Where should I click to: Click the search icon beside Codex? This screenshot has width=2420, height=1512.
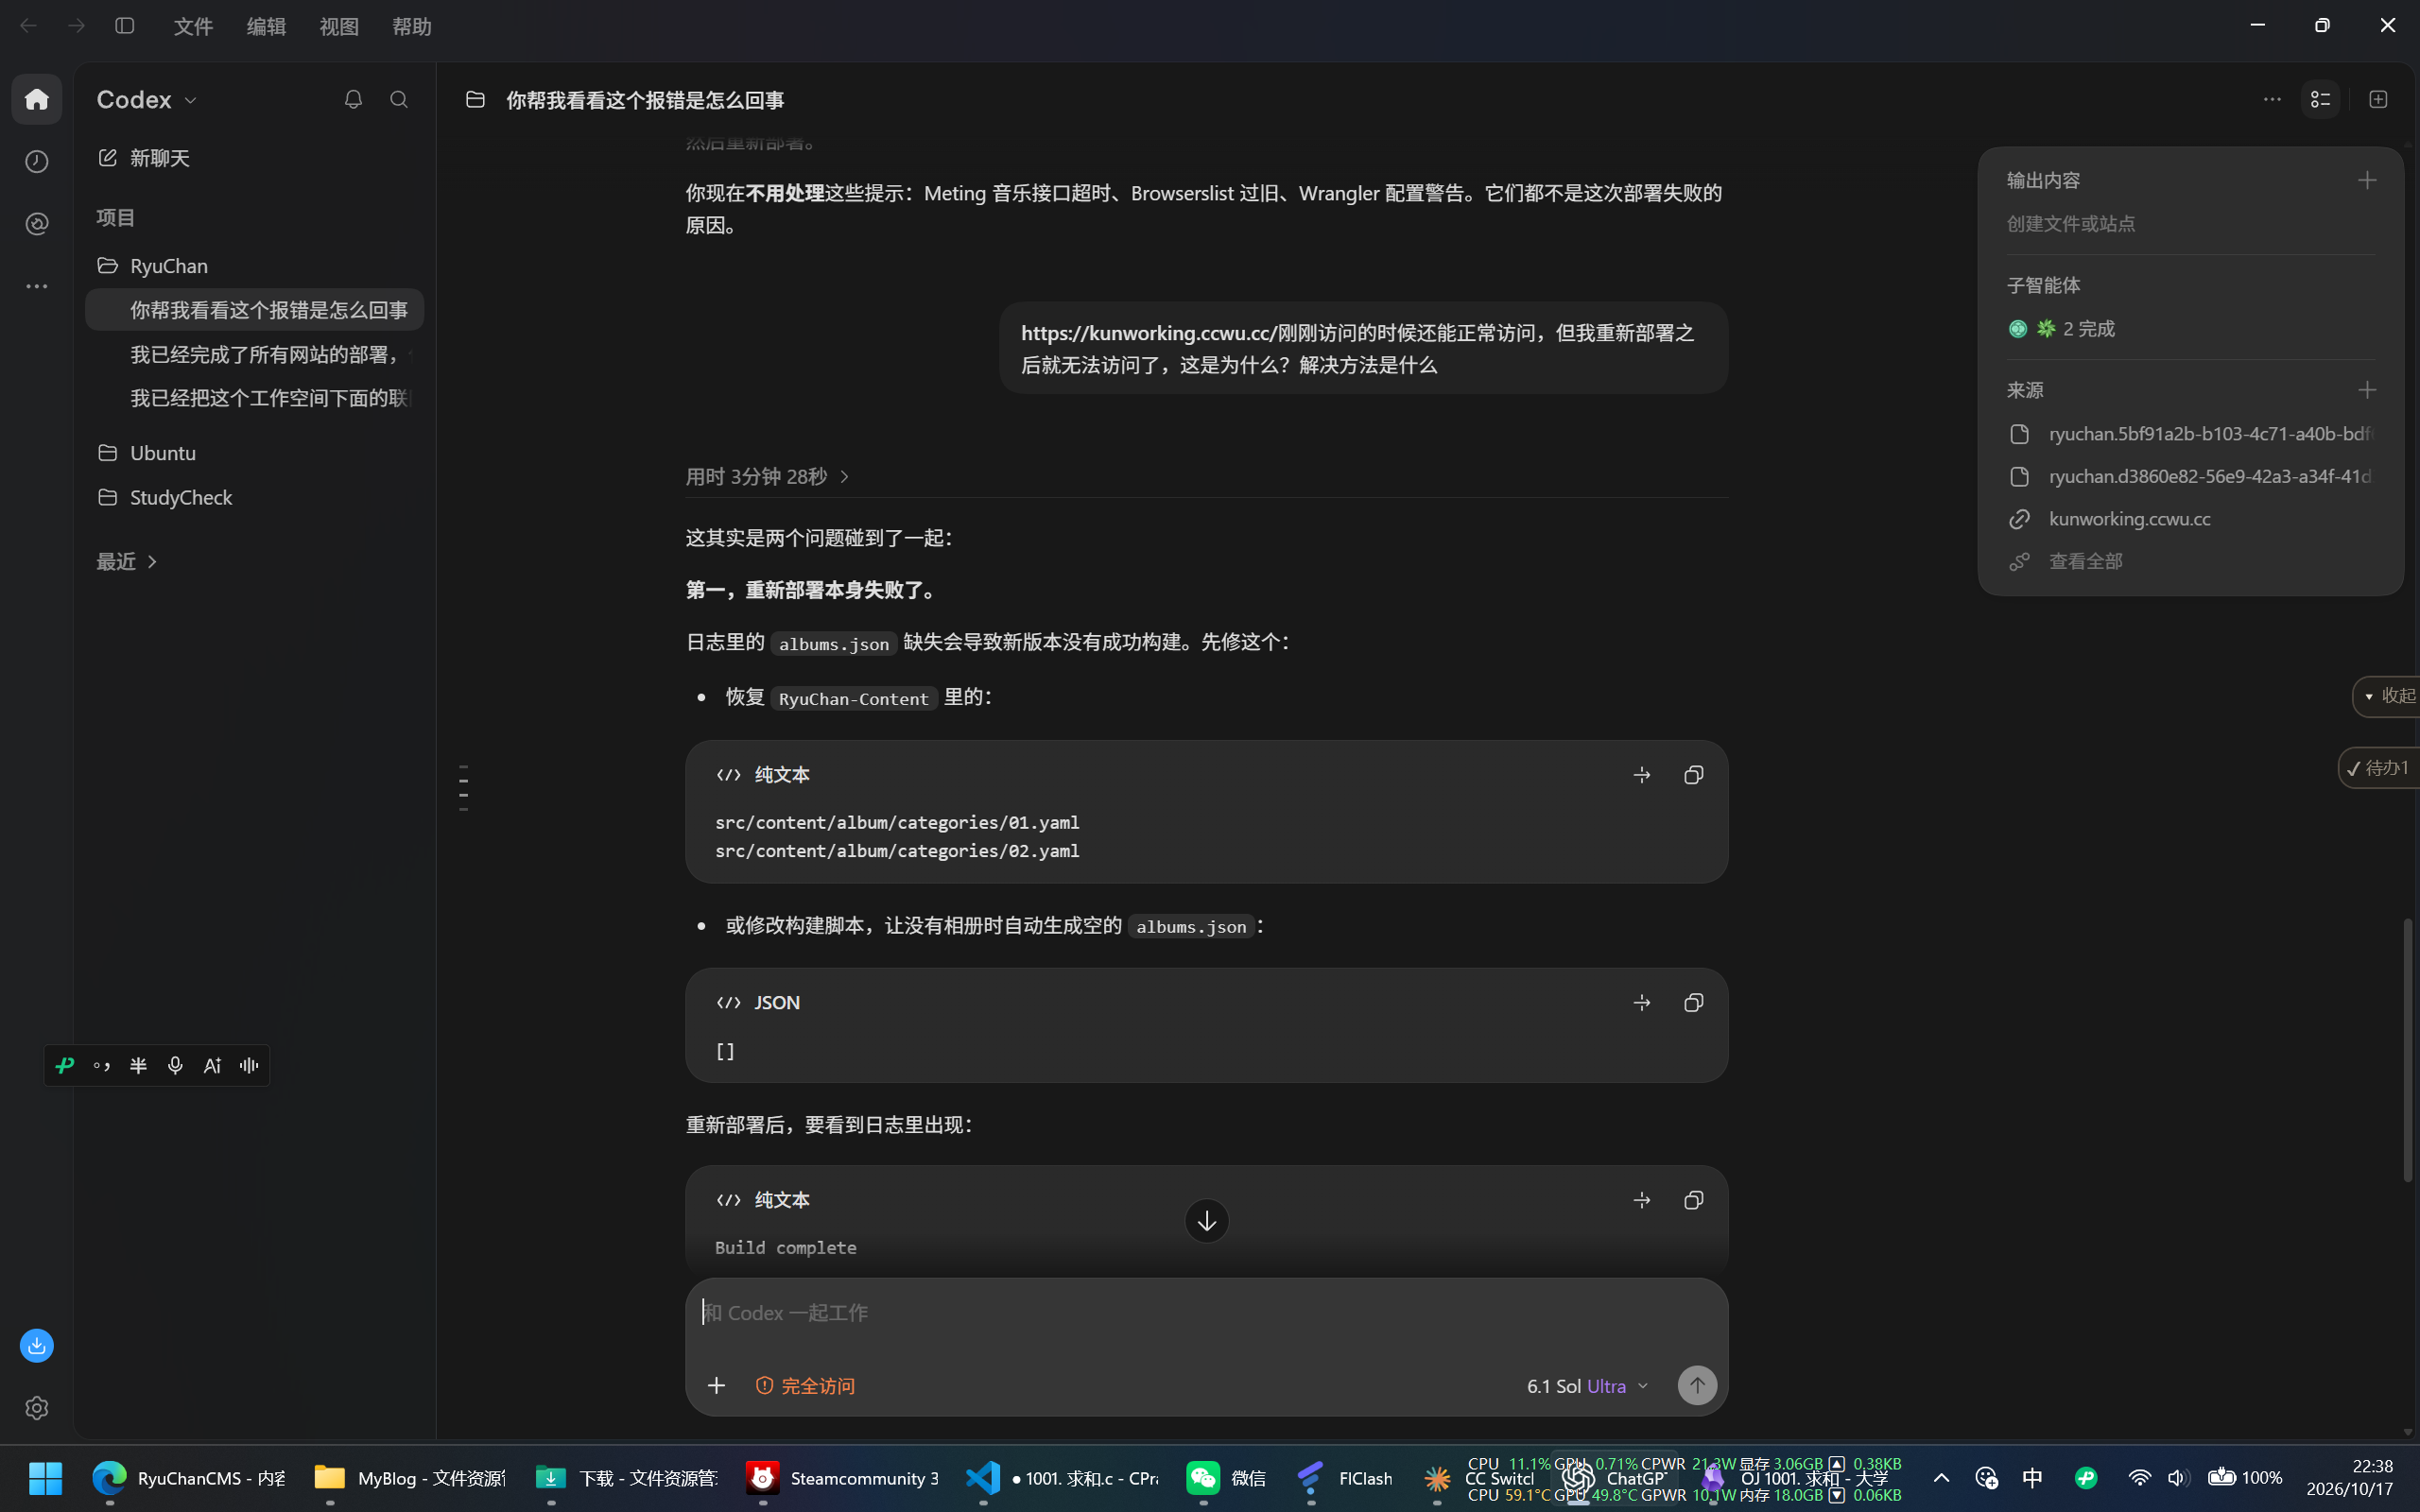click(x=399, y=99)
